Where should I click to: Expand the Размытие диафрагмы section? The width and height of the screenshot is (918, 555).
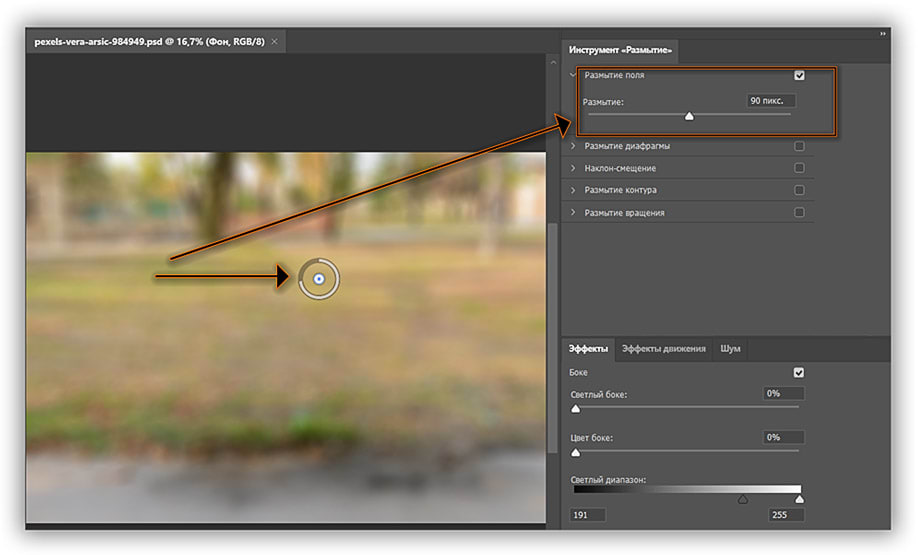[573, 146]
